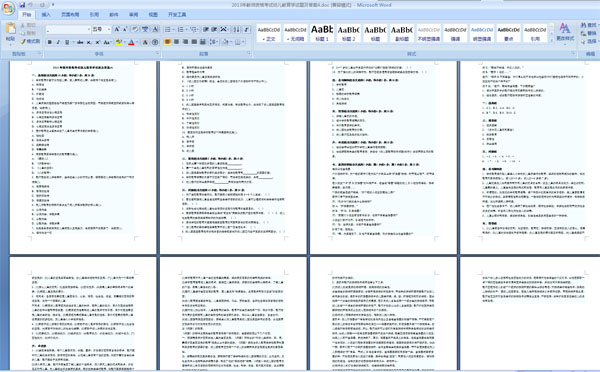Save the document from quick access toolbar
This screenshot has height=372, width=600.
[22, 5]
